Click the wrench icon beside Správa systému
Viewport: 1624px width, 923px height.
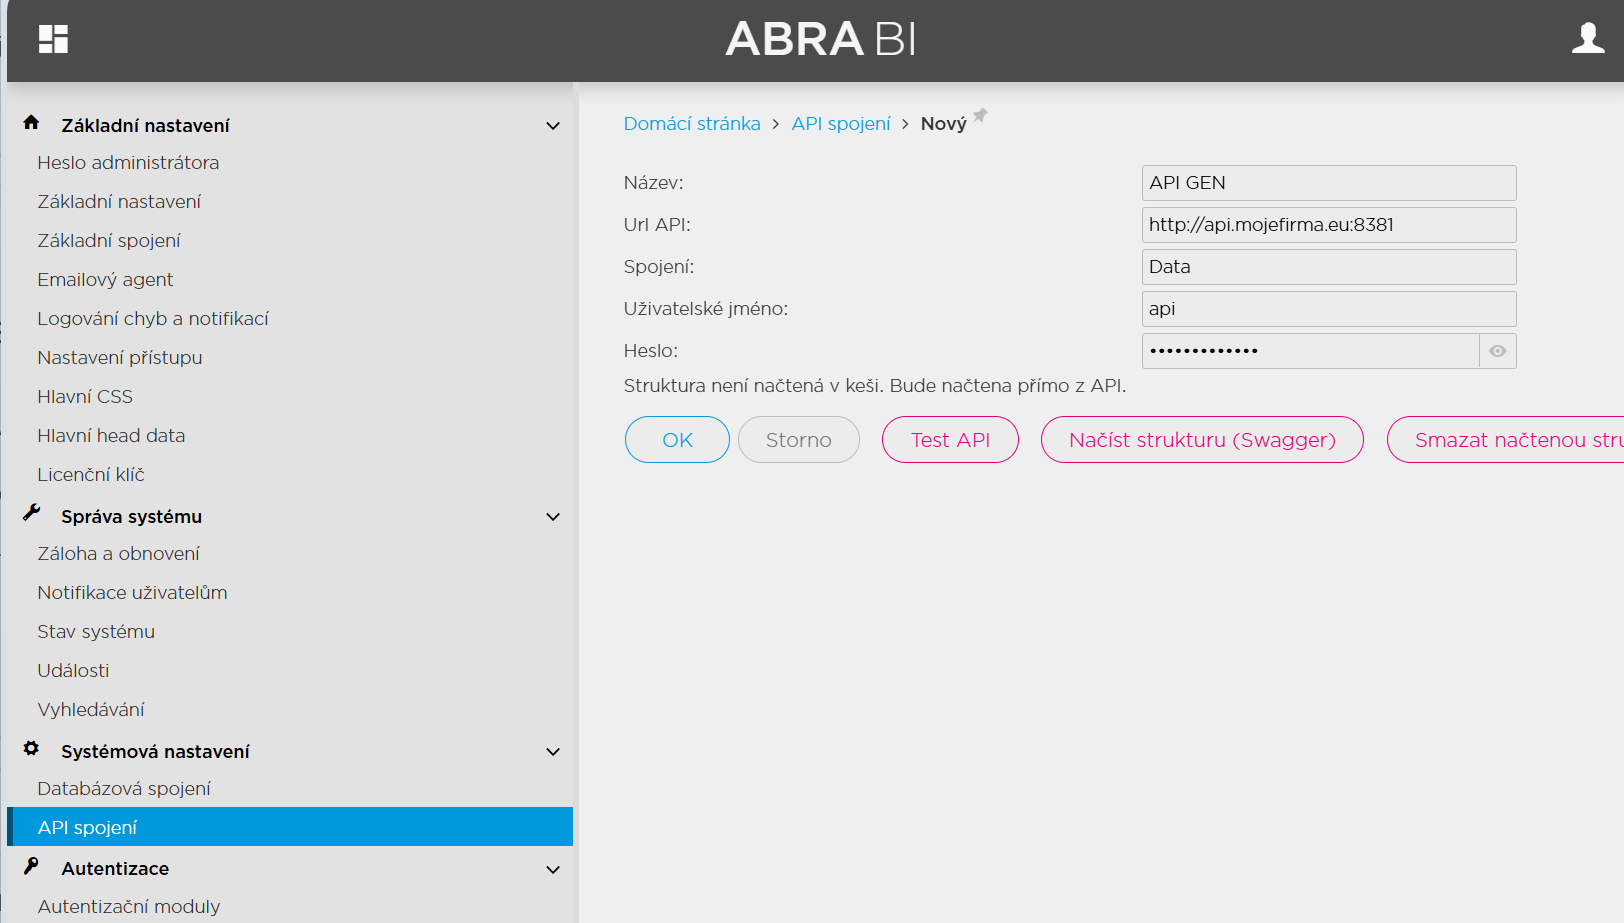point(31,514)
